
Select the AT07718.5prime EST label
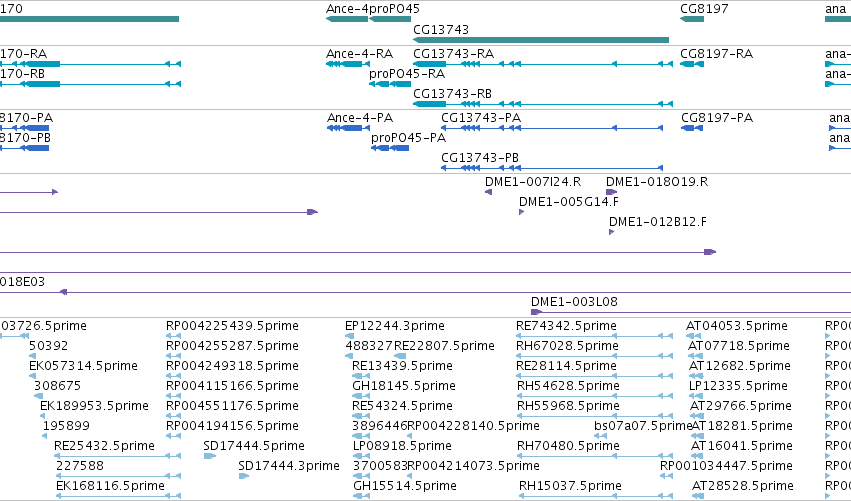coord(739,346)
